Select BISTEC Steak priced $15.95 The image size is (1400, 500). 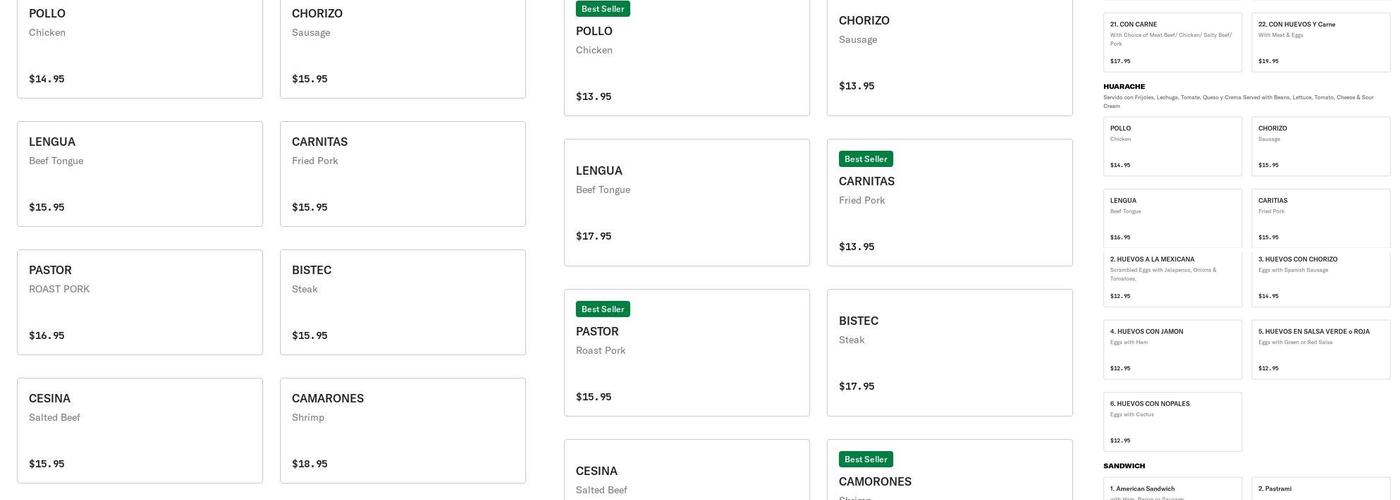(402, 302)
